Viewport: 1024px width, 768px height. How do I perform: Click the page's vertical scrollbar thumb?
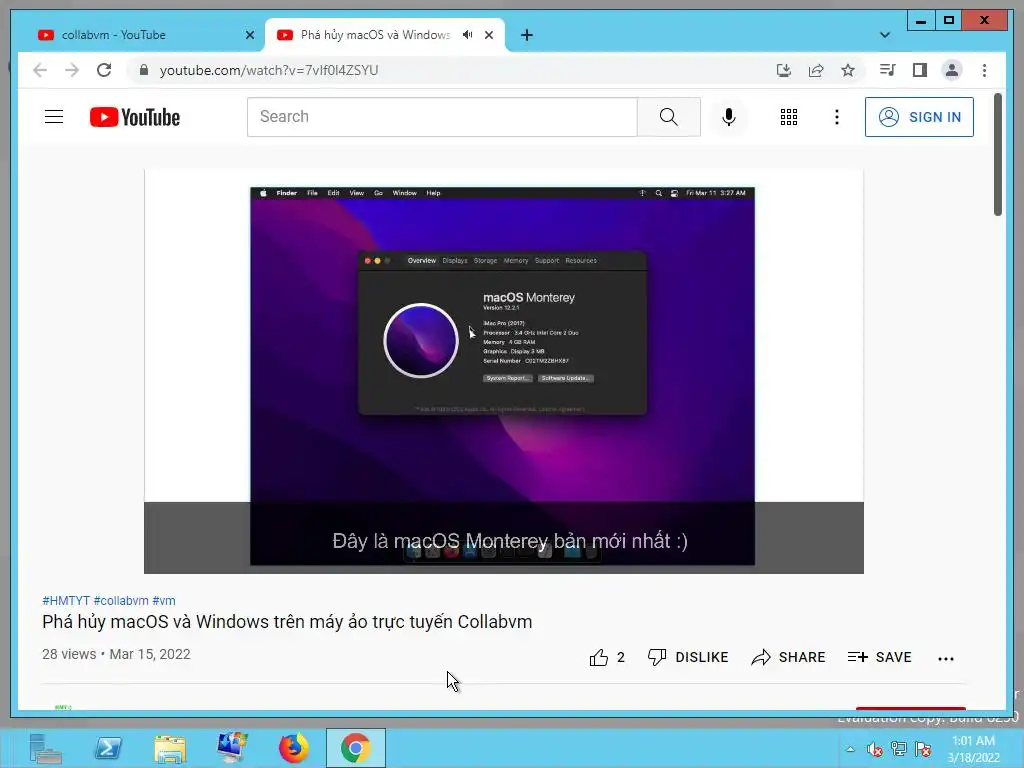point(997,155)
